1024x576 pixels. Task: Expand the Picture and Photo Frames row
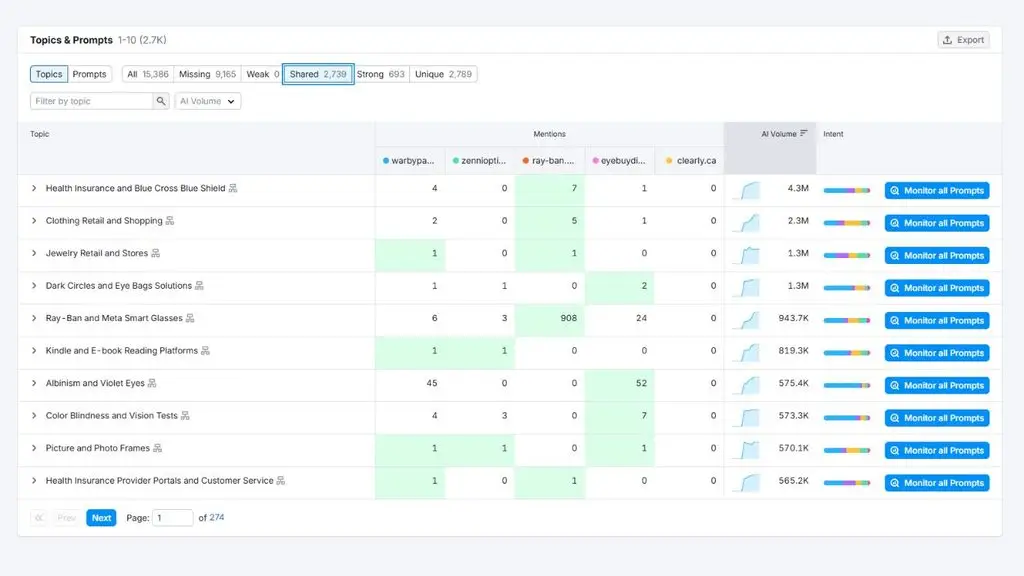34,448
